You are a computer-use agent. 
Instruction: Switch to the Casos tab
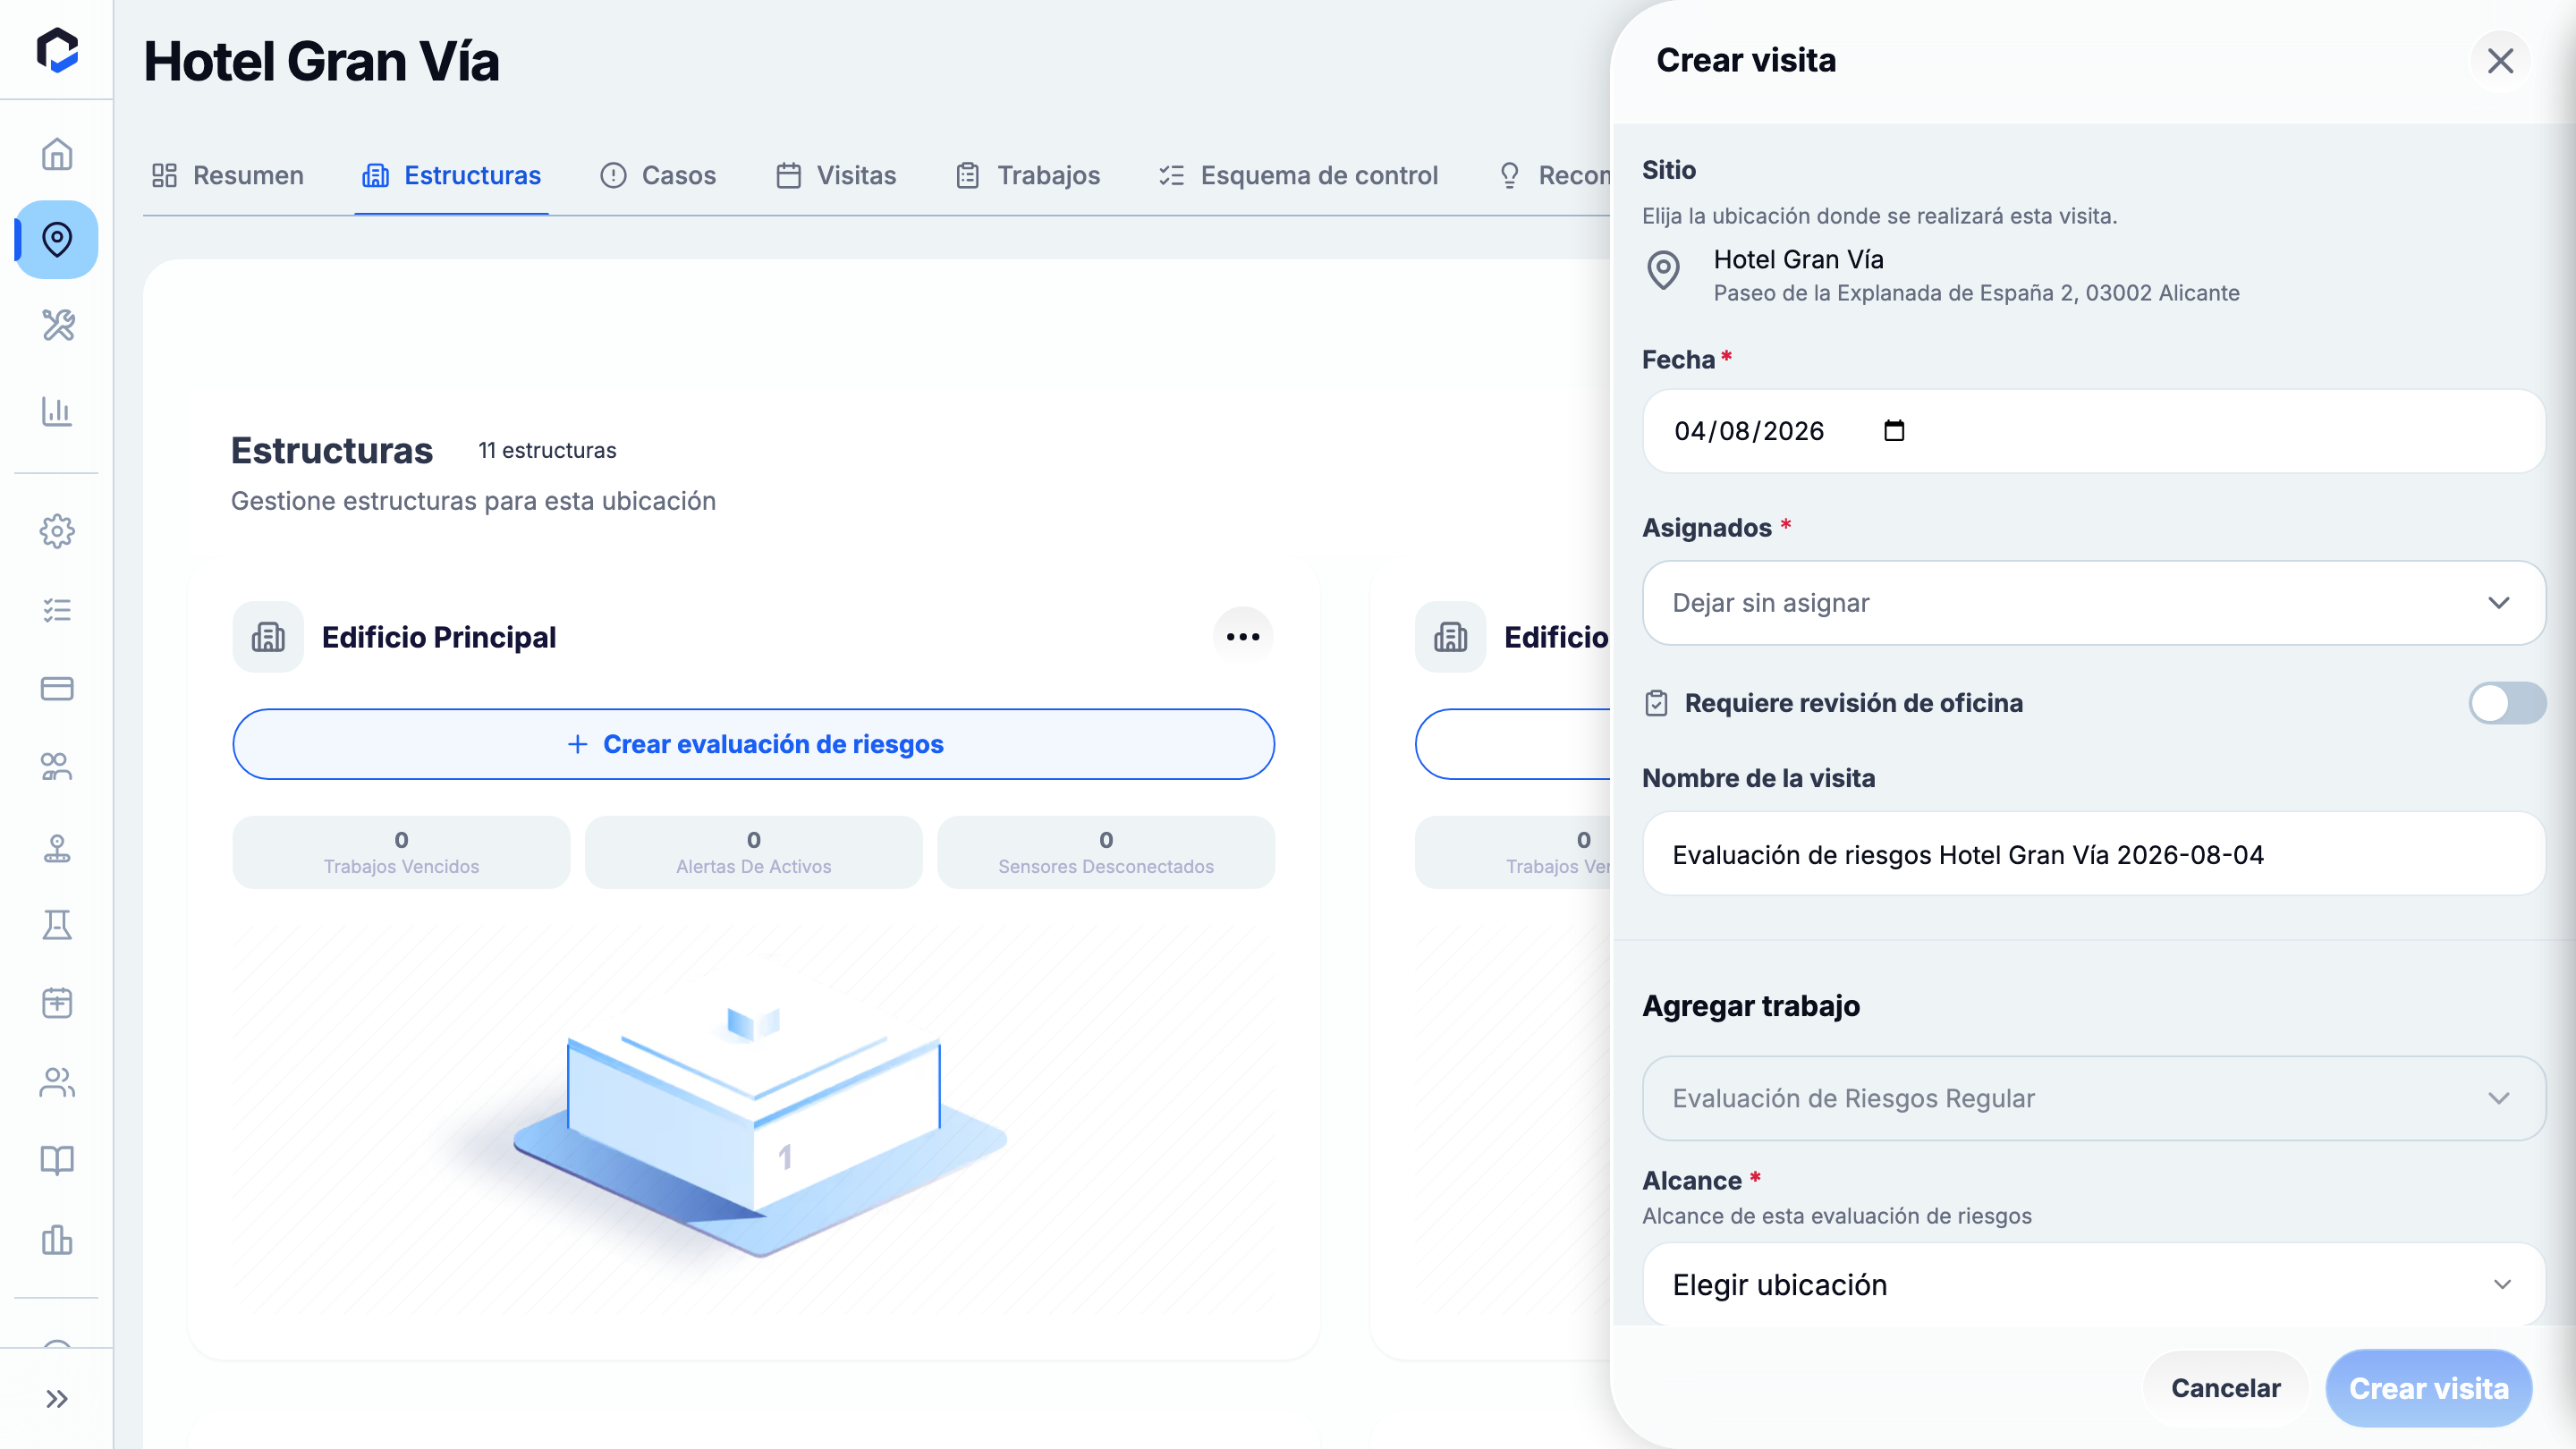click(658, 176)
